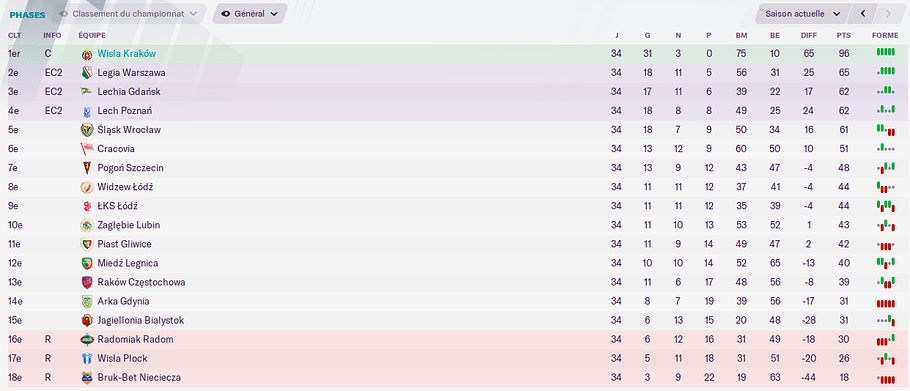Open the Général view dropdown
Screen dimensions: 910x391
[x=250, y=13]
